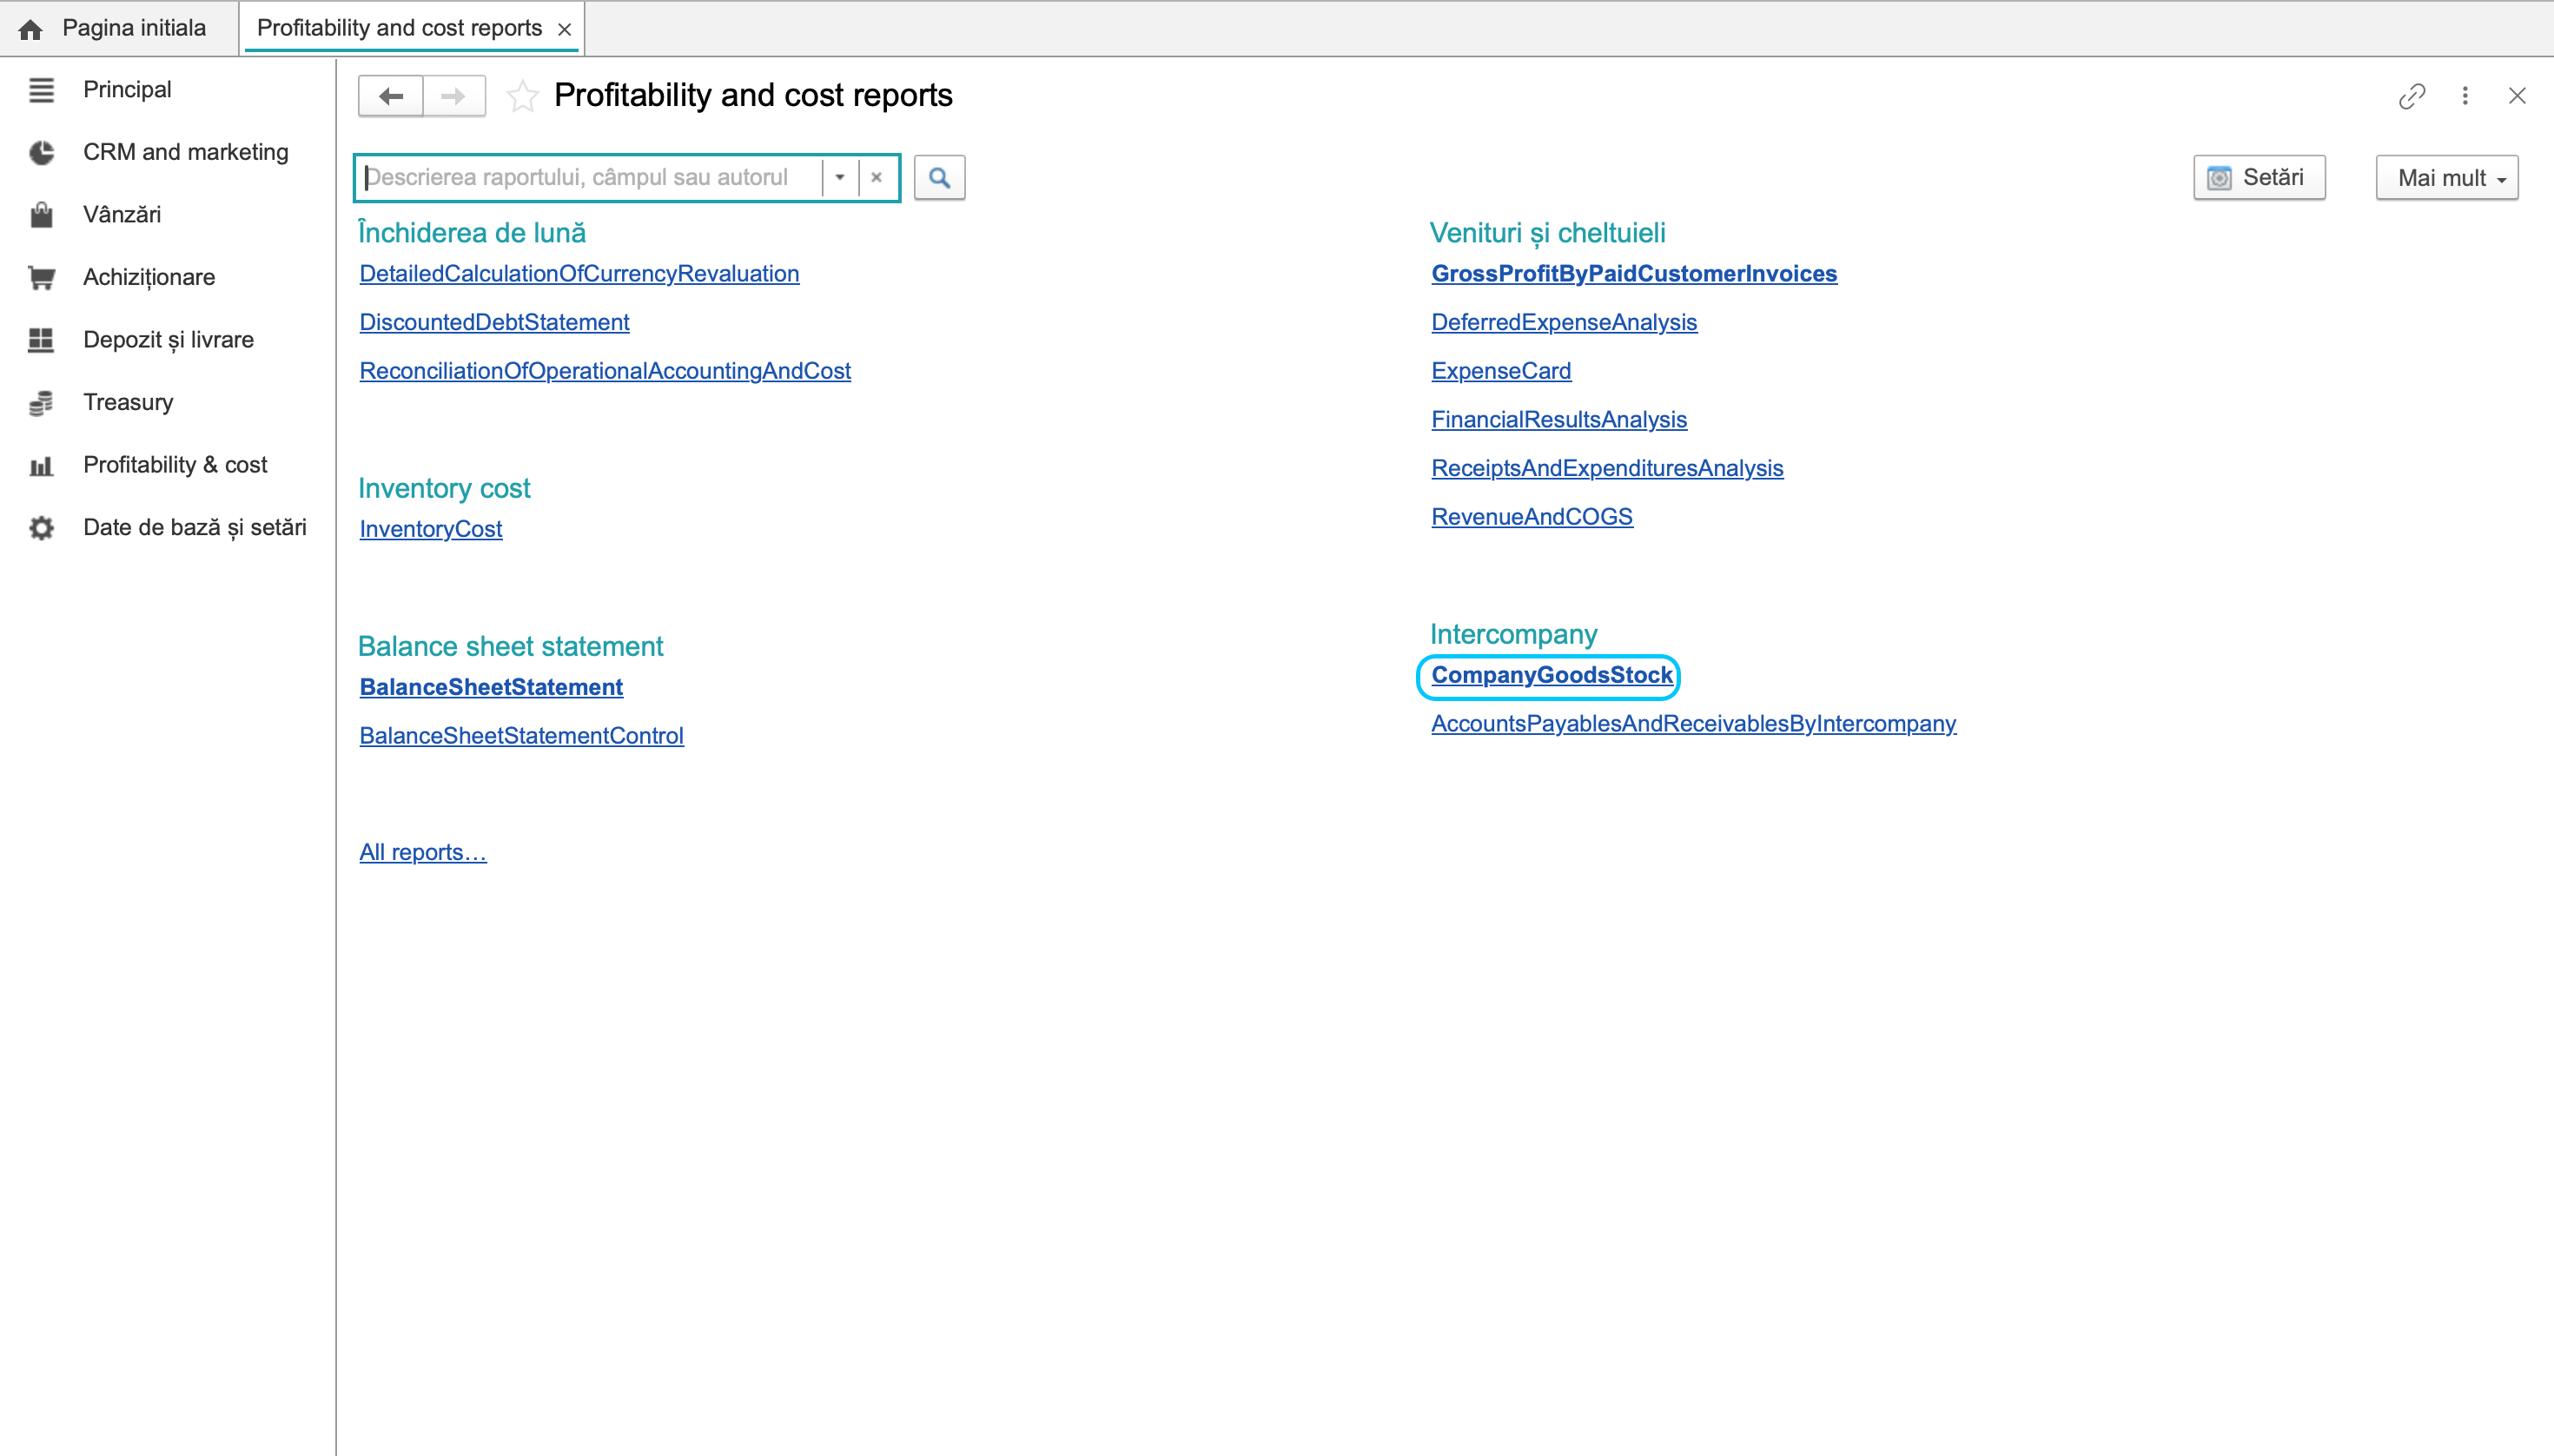The height and width of the screenshot is (1456, 2554).
Task: Open BalanceSheetStatement report
Action: tap(491, 687)
